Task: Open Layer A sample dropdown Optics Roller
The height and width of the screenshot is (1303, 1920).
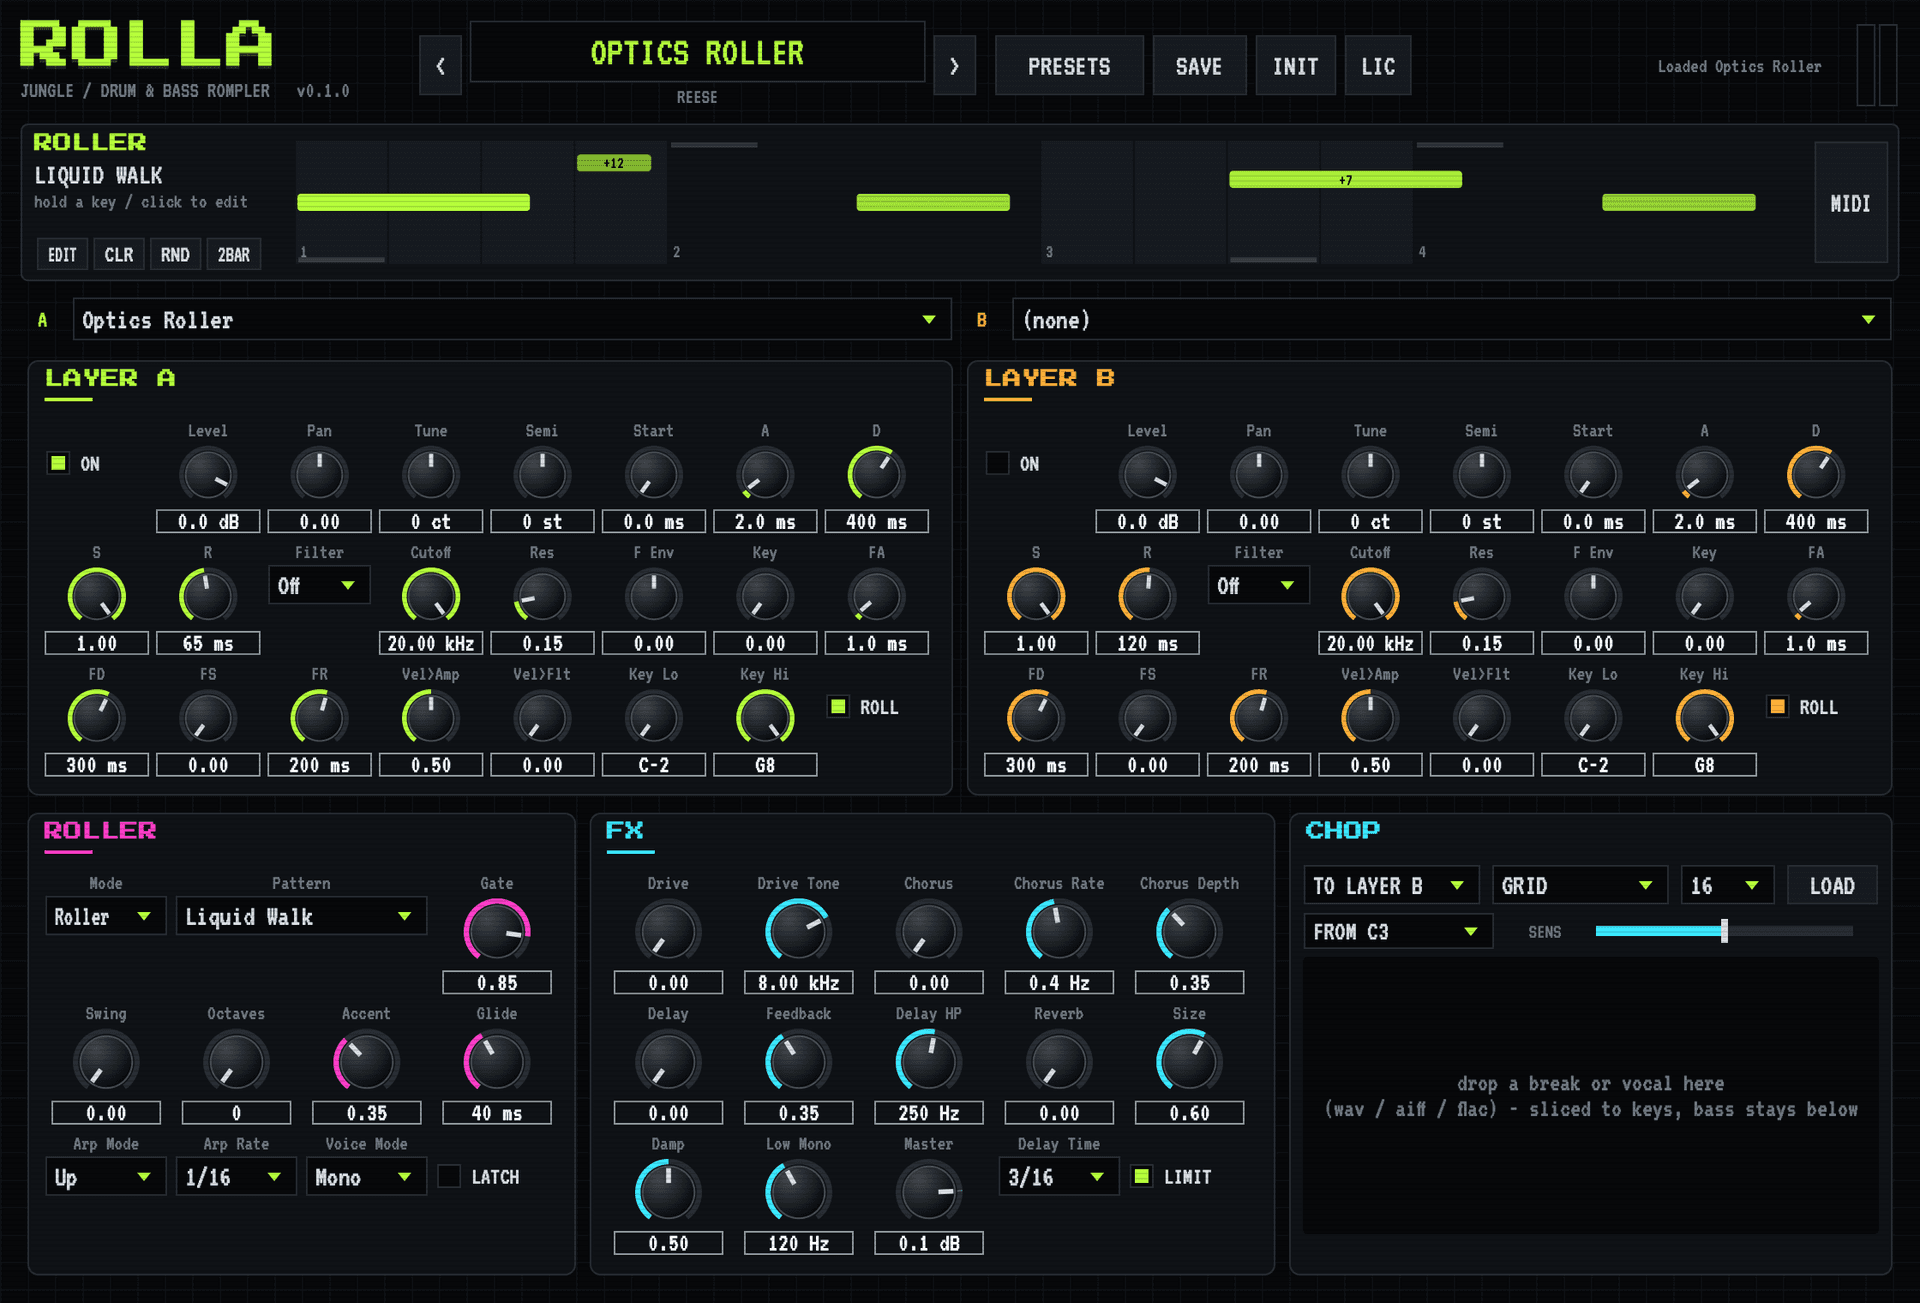Action: [511, 320]
